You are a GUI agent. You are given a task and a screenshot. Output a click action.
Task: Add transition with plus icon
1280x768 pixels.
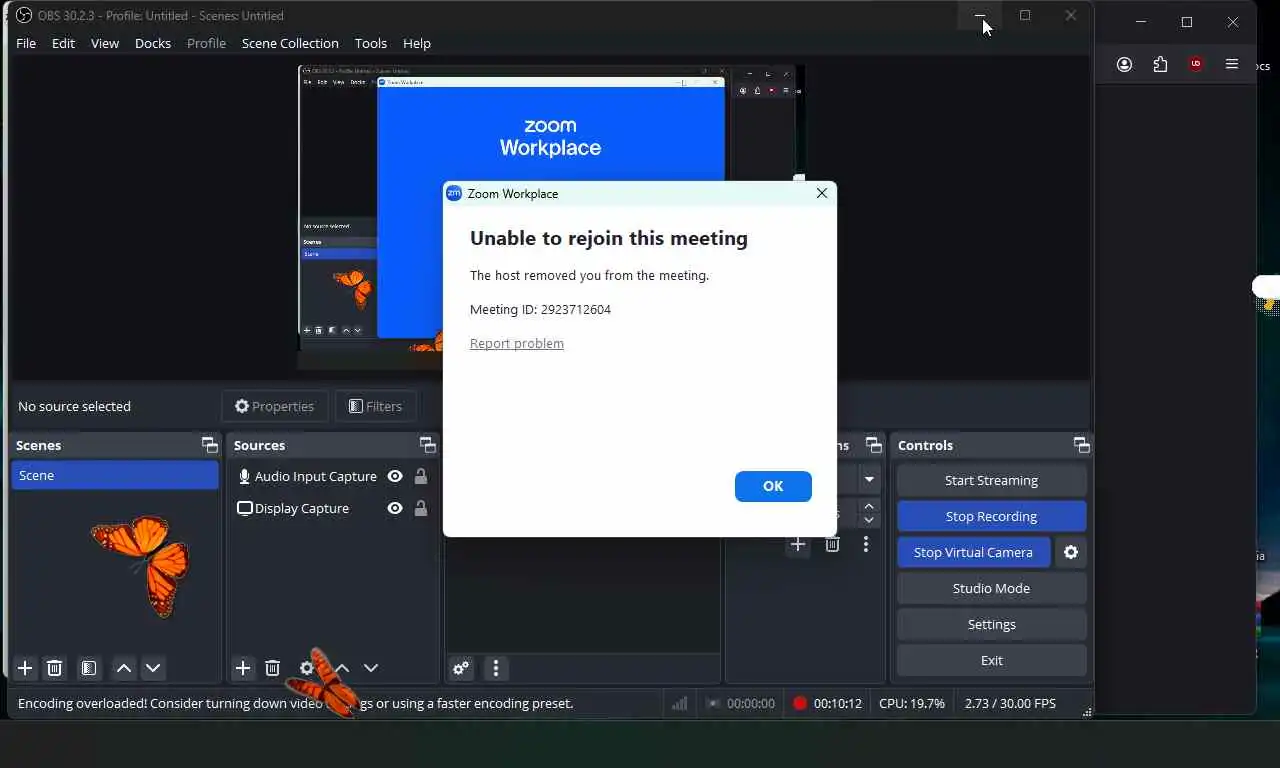point(798,545)
